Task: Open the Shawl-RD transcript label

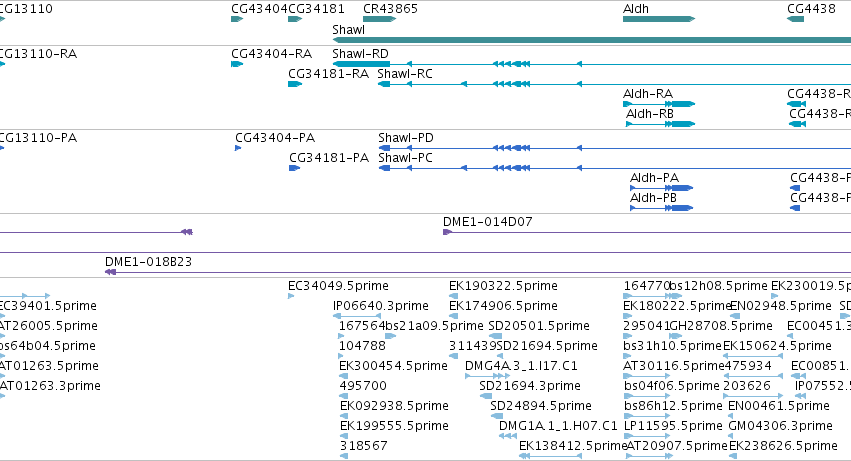Action: click(x=360, y=54)
